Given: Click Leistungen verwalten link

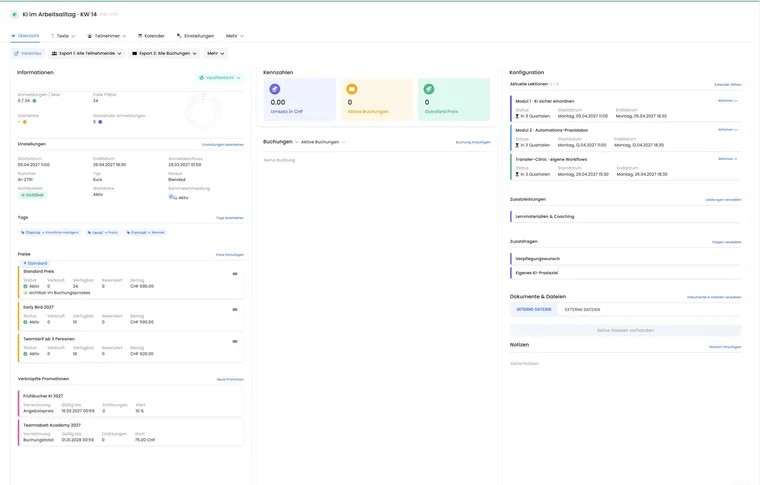Looking at the screenshot, I should (723, 200).
